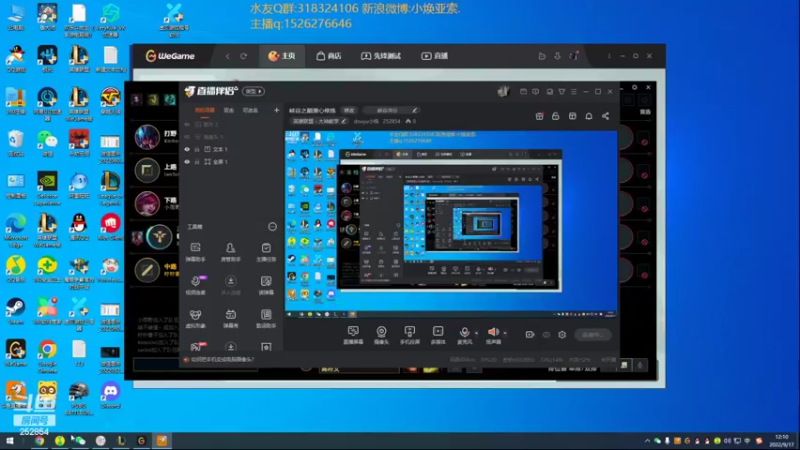Open the gift icon with red dot

pos(539,116)
